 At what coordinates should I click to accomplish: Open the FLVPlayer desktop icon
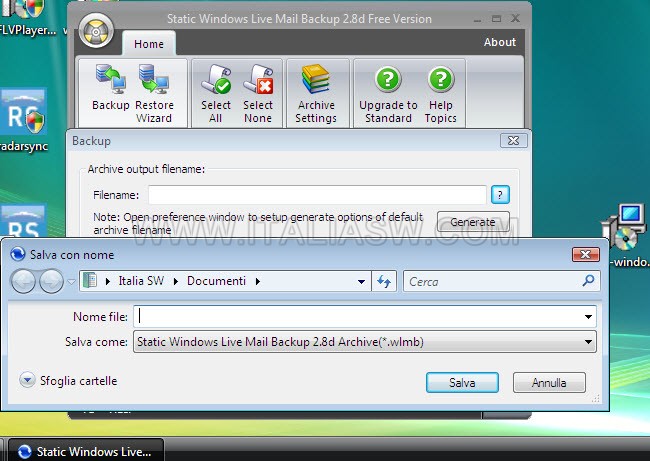tap(26, 19)
